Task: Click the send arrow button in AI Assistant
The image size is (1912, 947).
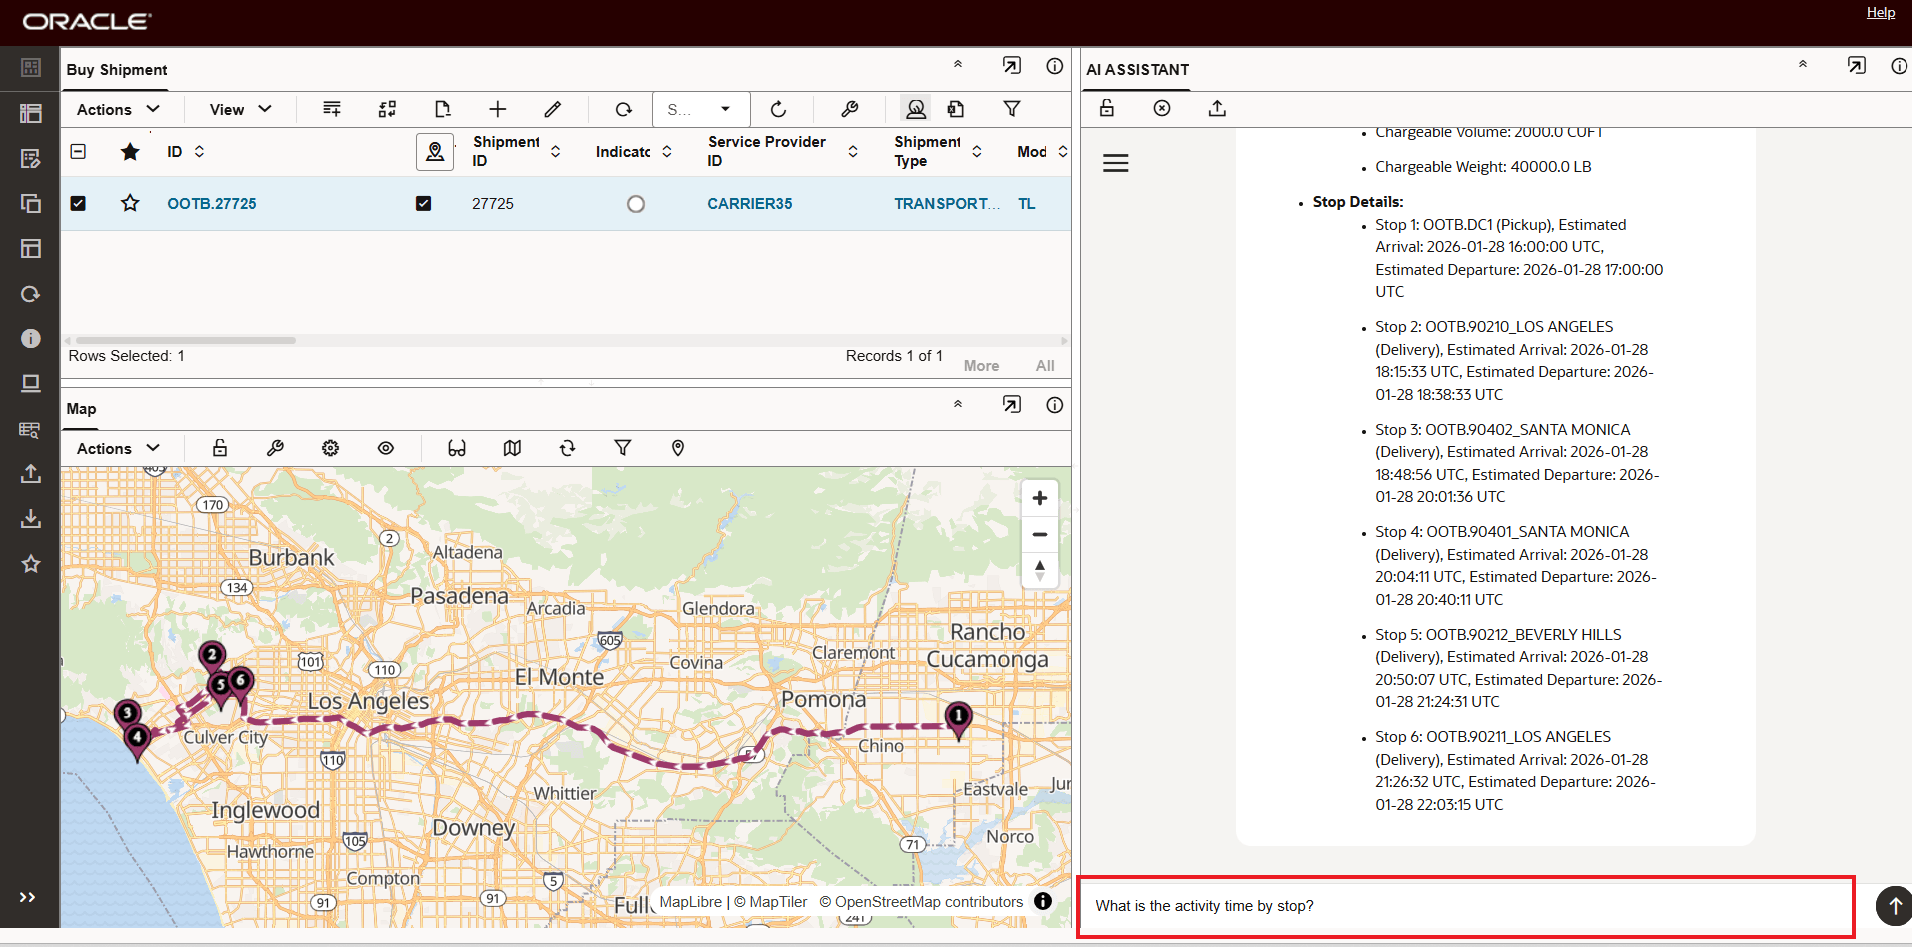Action: tap(1893, 906)
